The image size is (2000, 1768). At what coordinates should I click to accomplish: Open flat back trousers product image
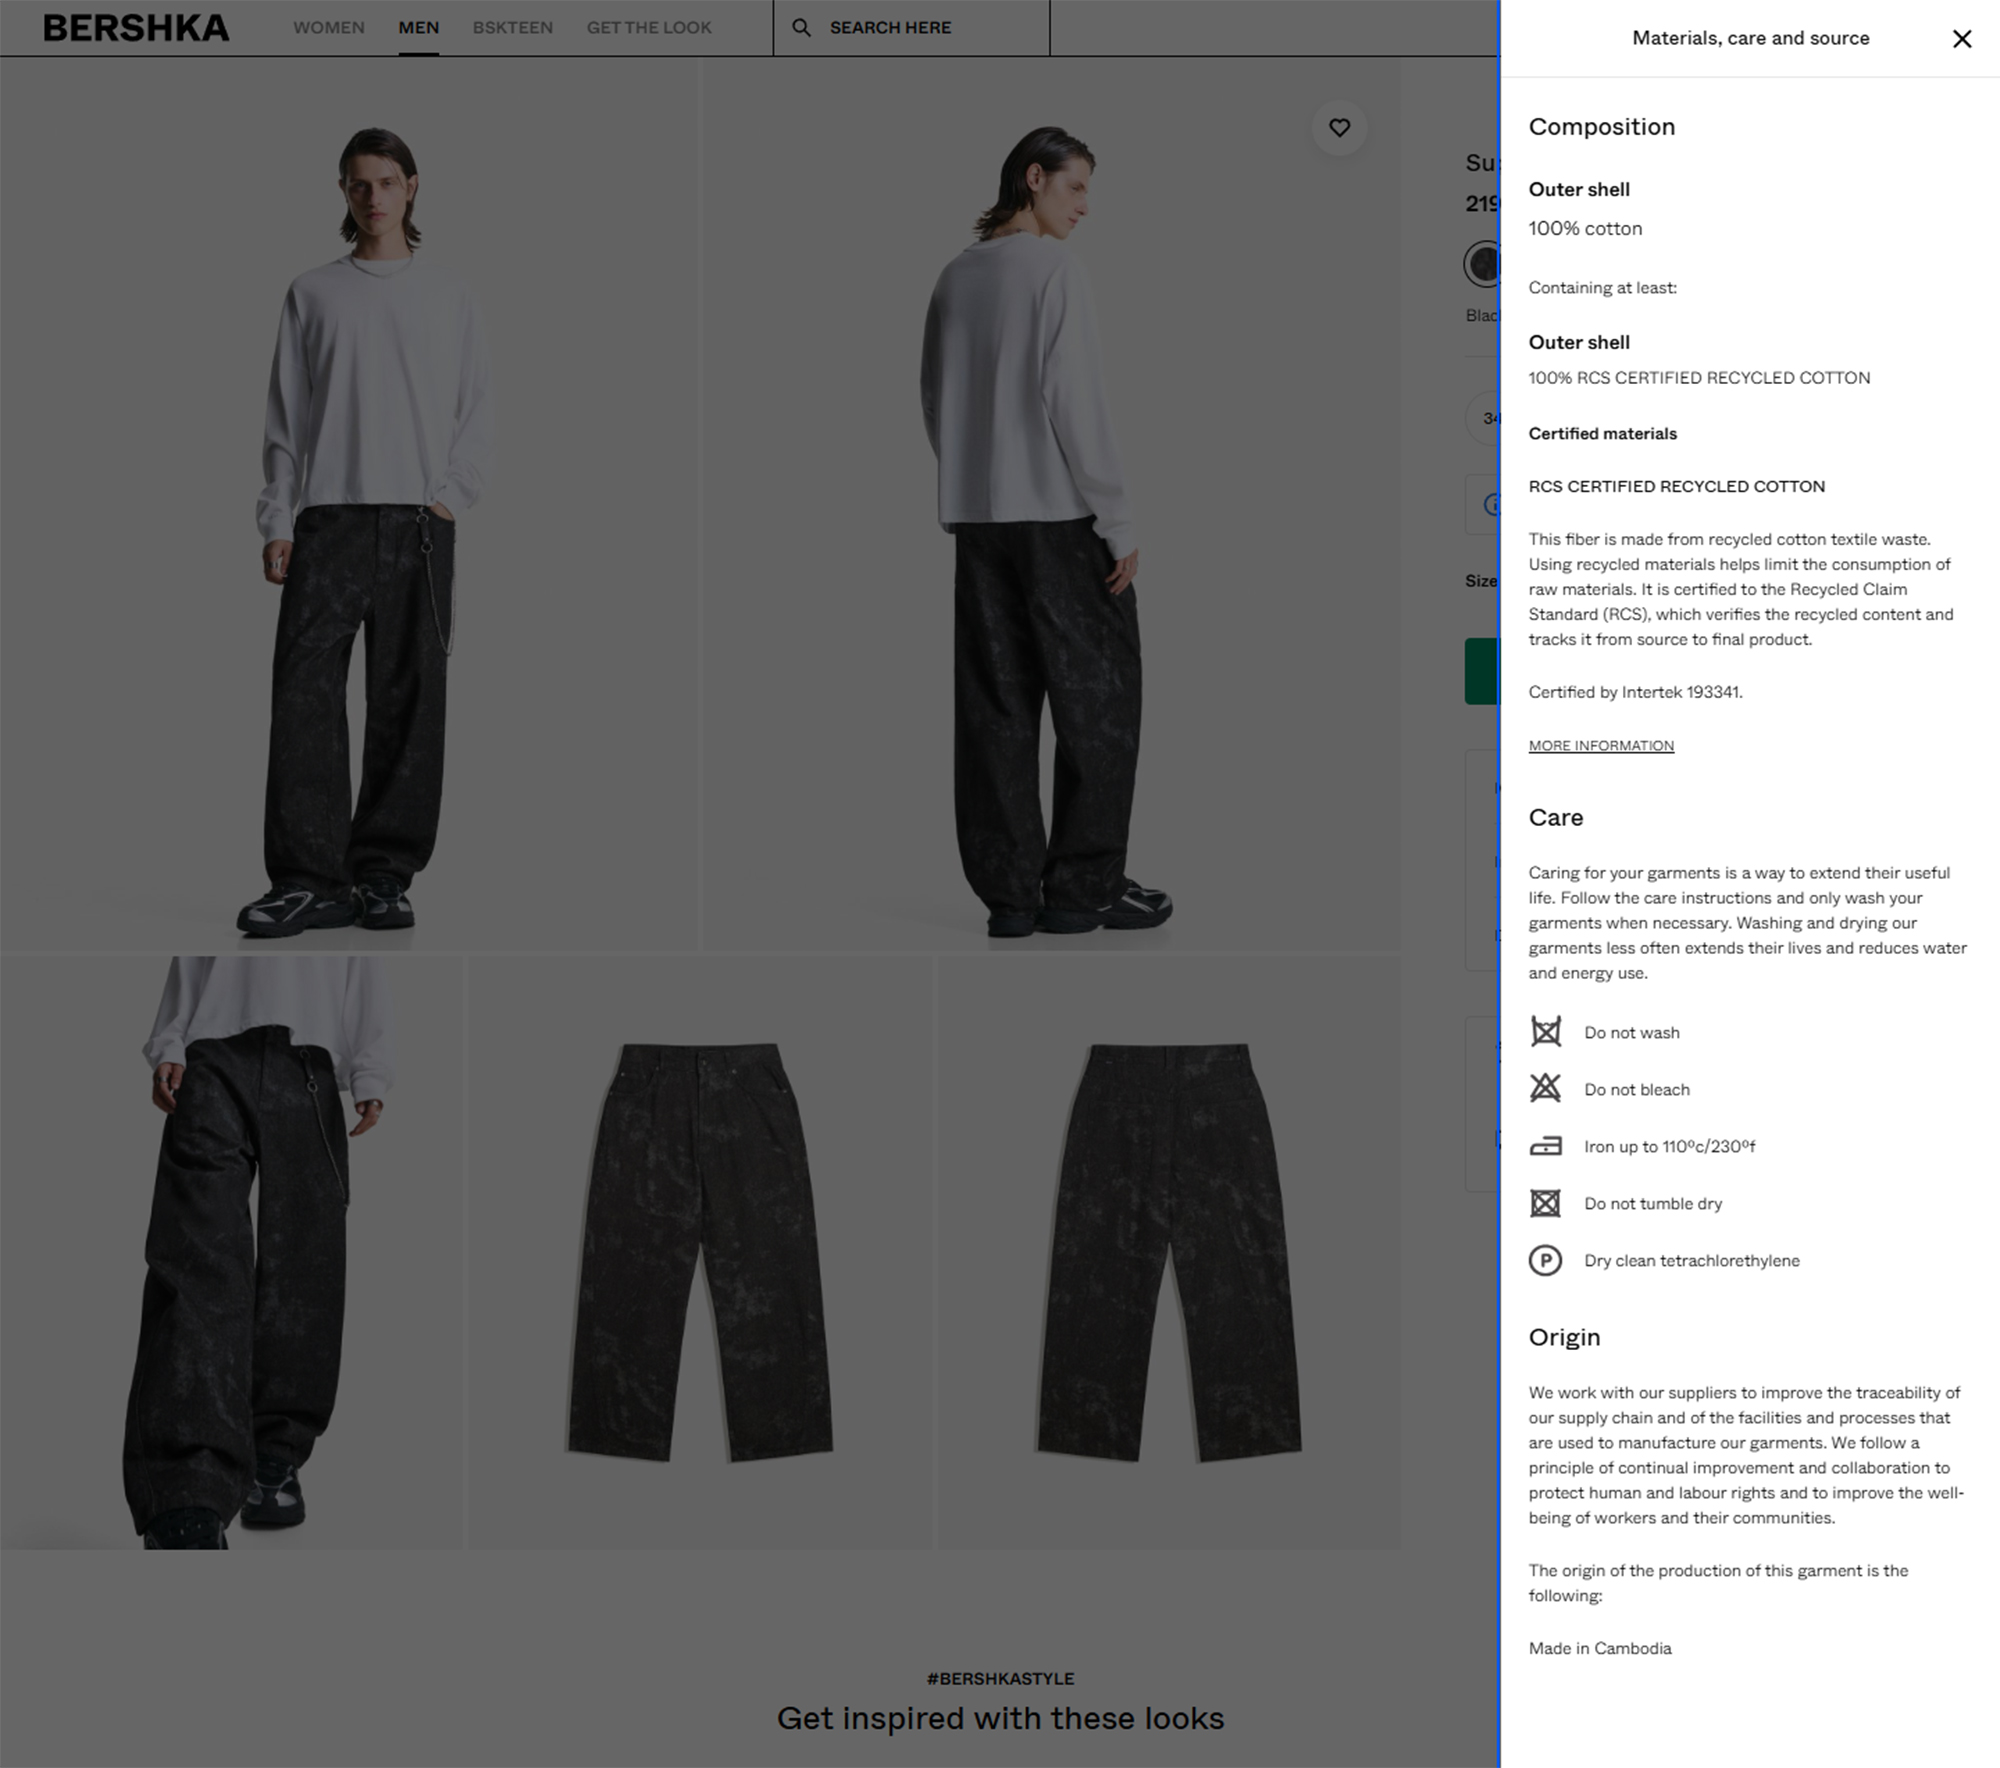(x=1169, y=1252)
